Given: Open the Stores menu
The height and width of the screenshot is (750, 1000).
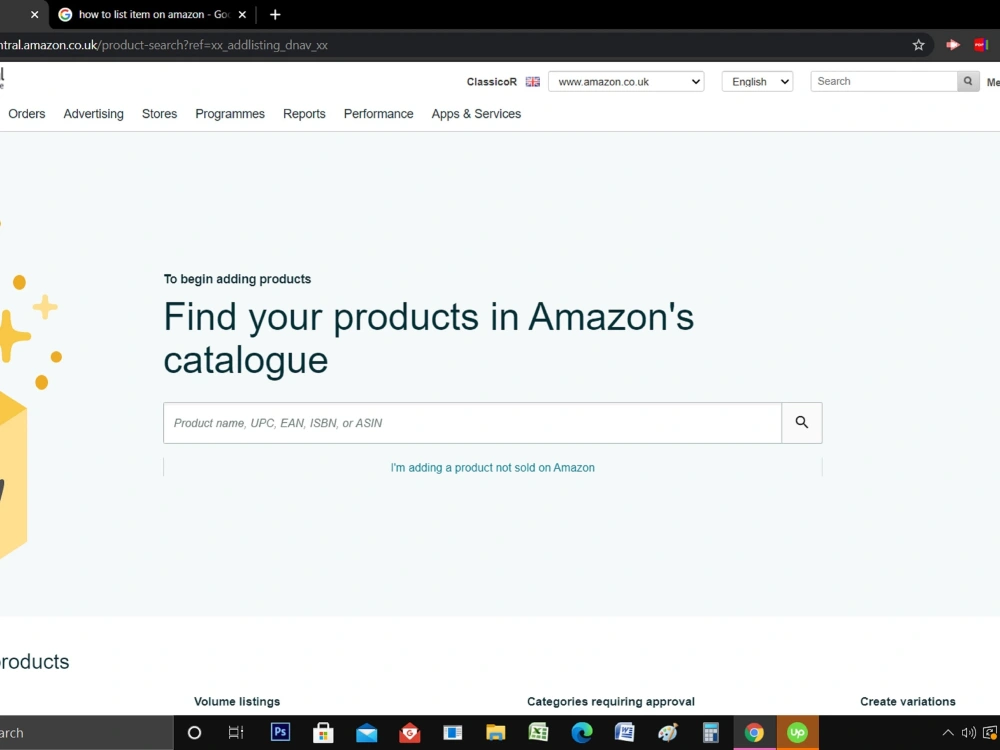Looking at the screenshot, I should pos(159,114).
